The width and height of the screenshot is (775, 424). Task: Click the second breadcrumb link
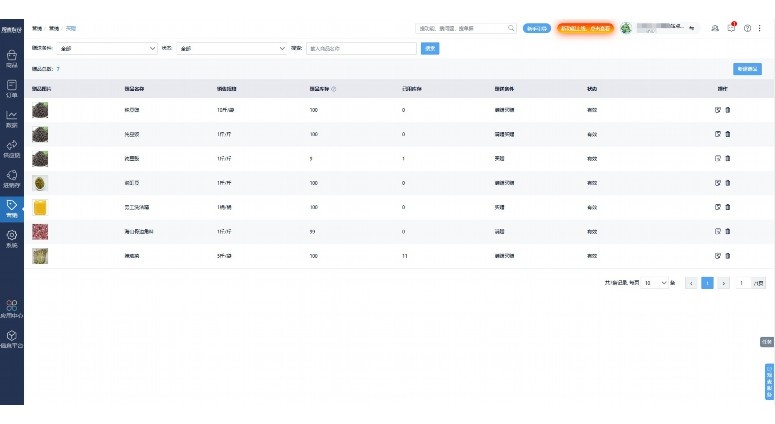(x=53, y=29)
